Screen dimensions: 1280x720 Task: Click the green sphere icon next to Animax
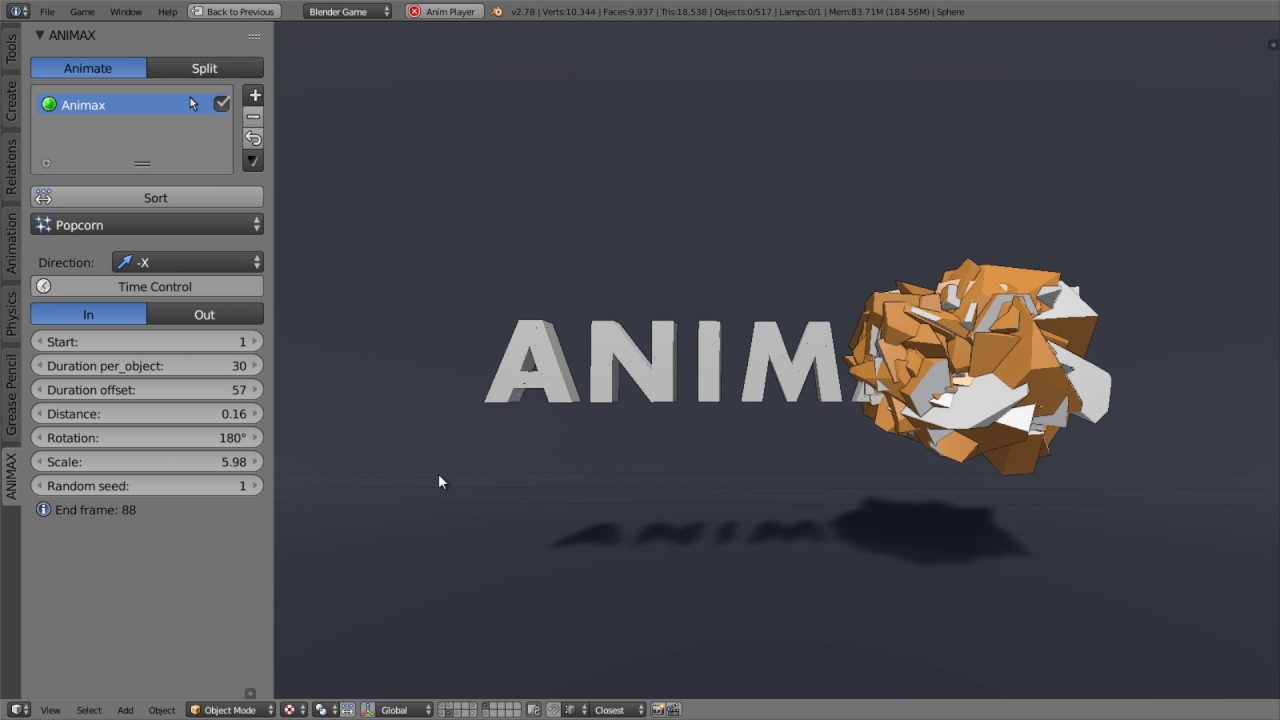(x=49, y=104)
